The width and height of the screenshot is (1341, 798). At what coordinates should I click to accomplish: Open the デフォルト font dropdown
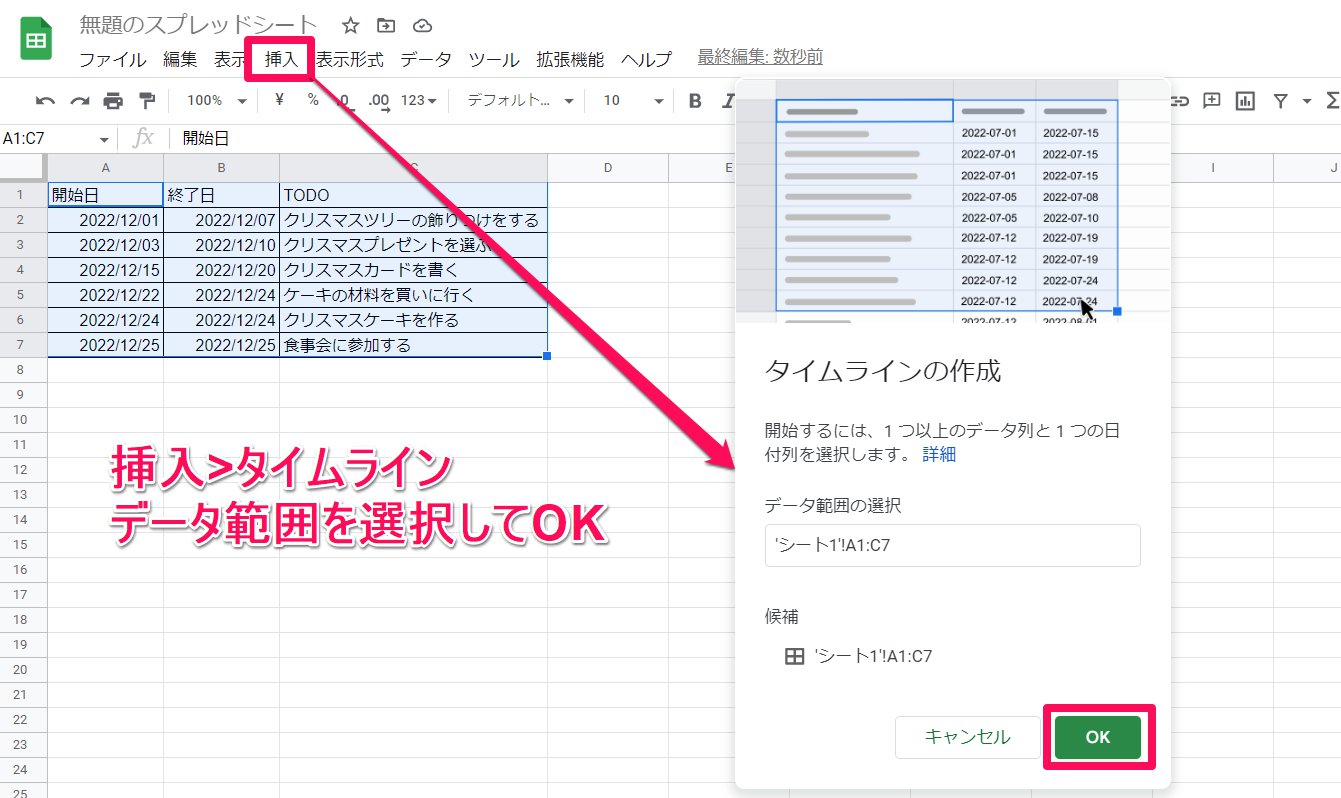(x=520, y=100)
